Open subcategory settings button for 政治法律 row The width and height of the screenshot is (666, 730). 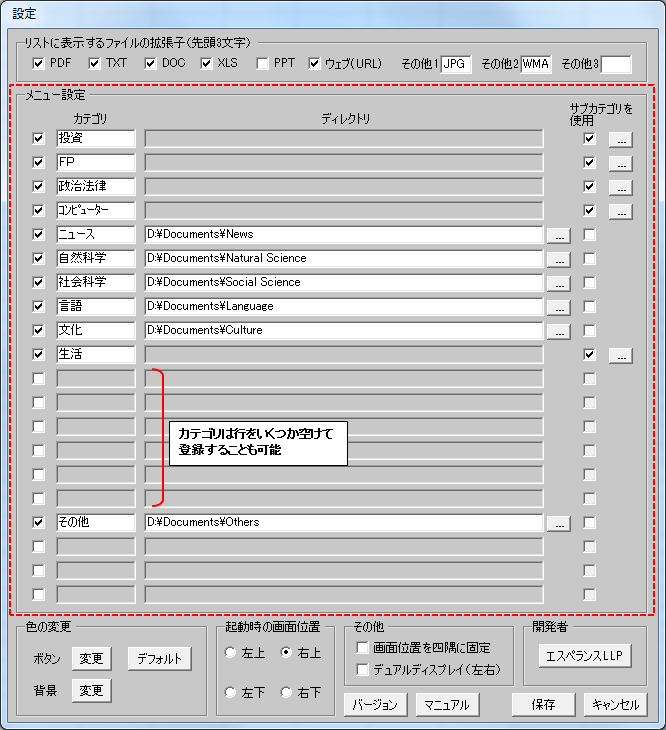621,188
